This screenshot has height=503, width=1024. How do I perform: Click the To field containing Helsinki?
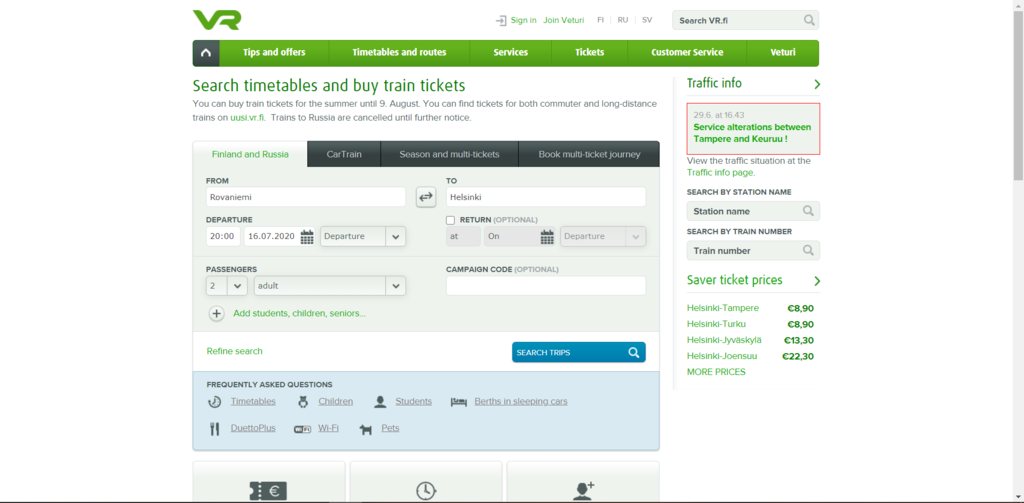[x=546, y=197]
